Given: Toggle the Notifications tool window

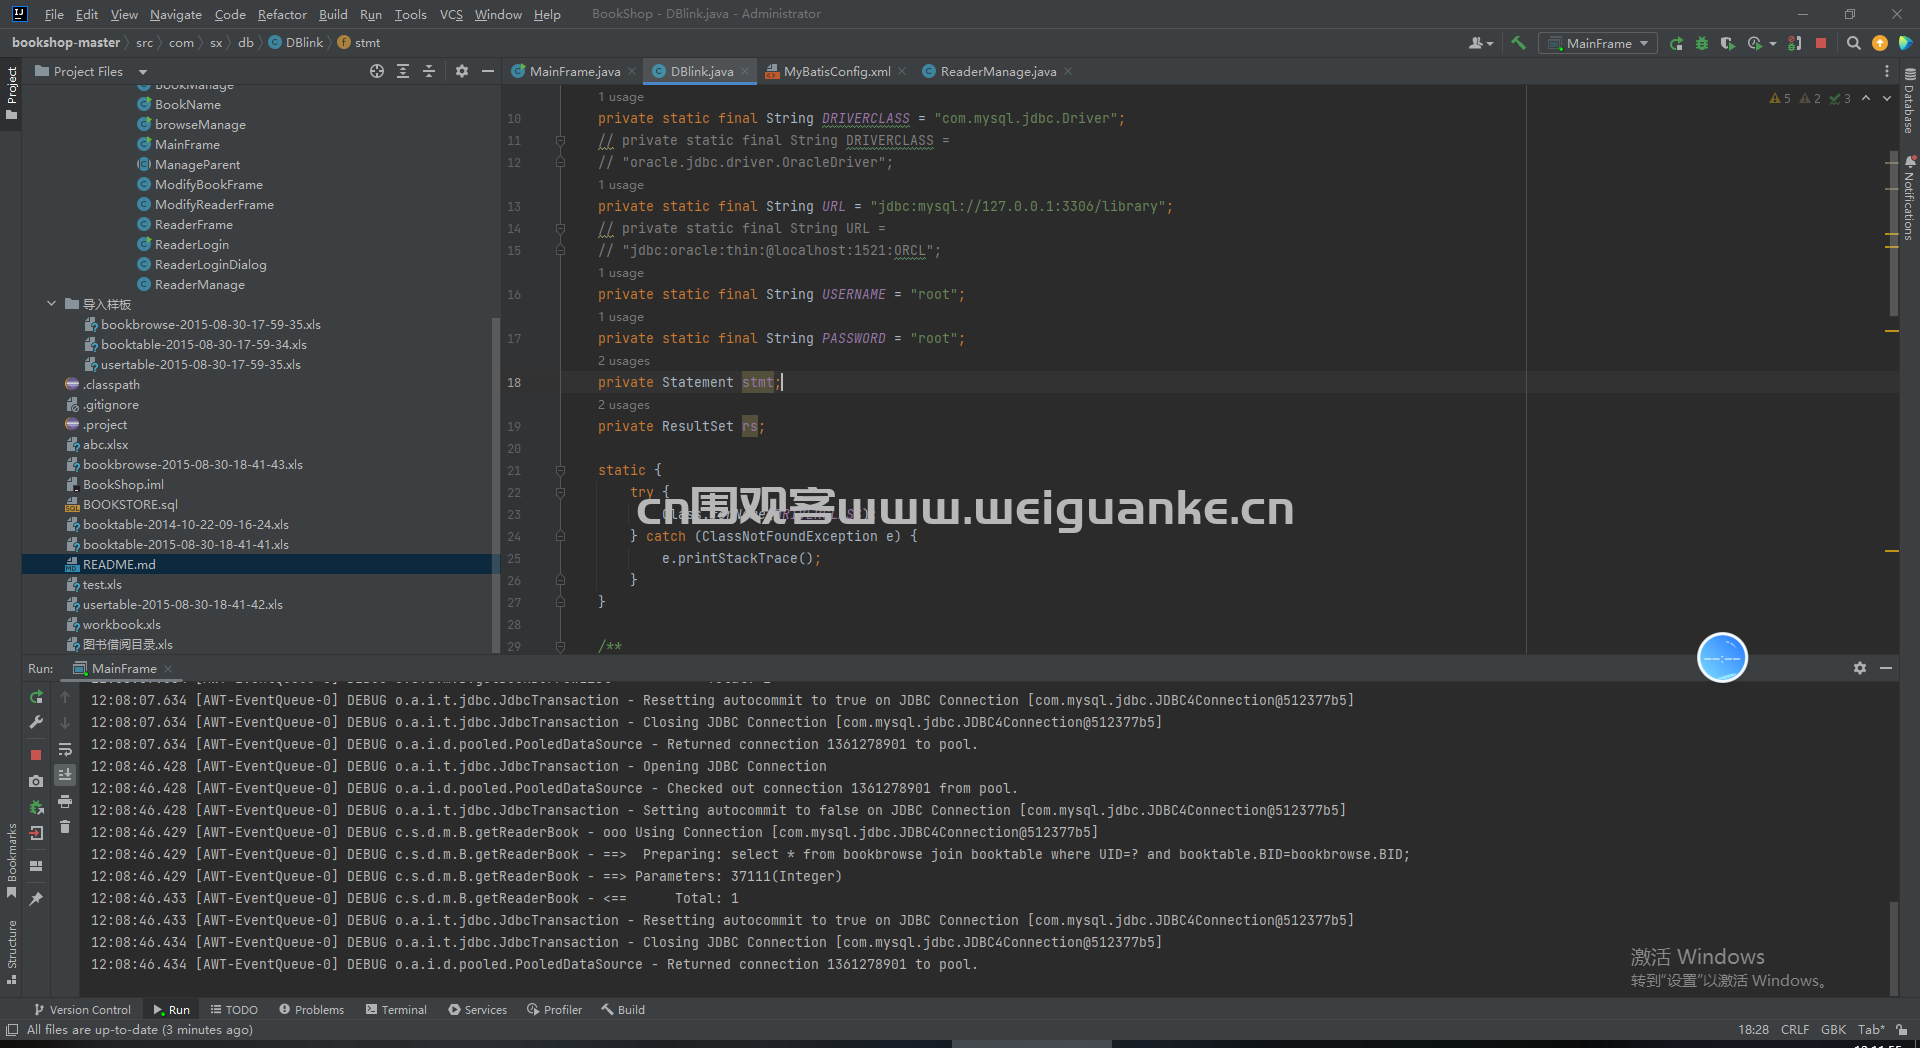Looking at the screenshot, I should (x=1909, y=197).
